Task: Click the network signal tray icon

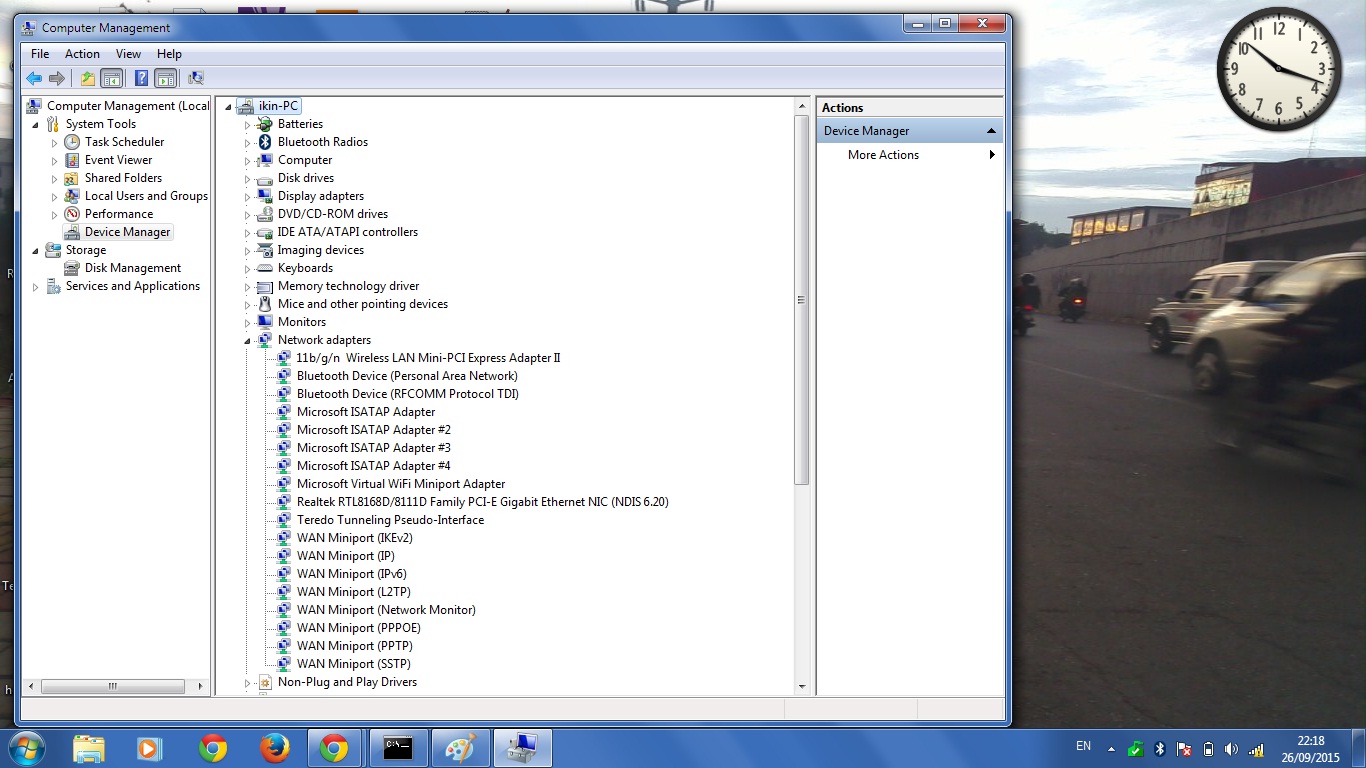Action: coord(1256,749)
